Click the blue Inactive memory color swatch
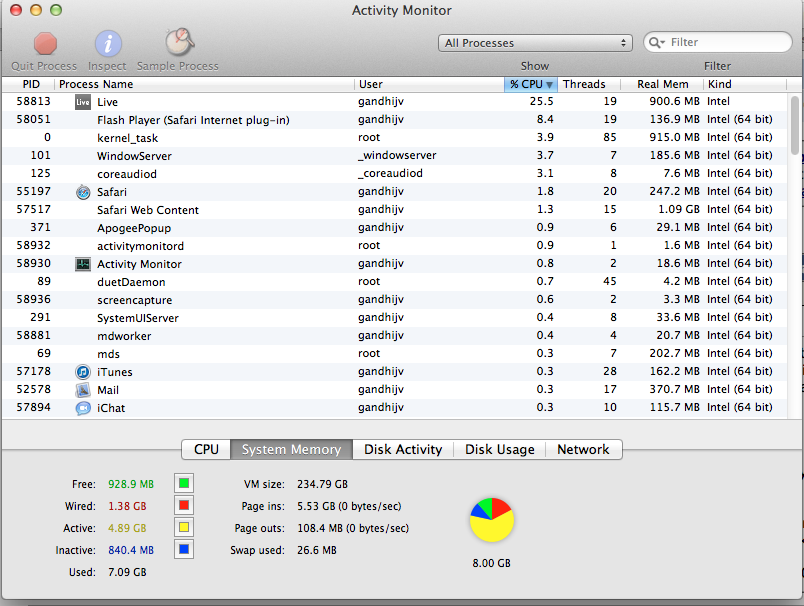804x606 pixels. coord(184,550)
